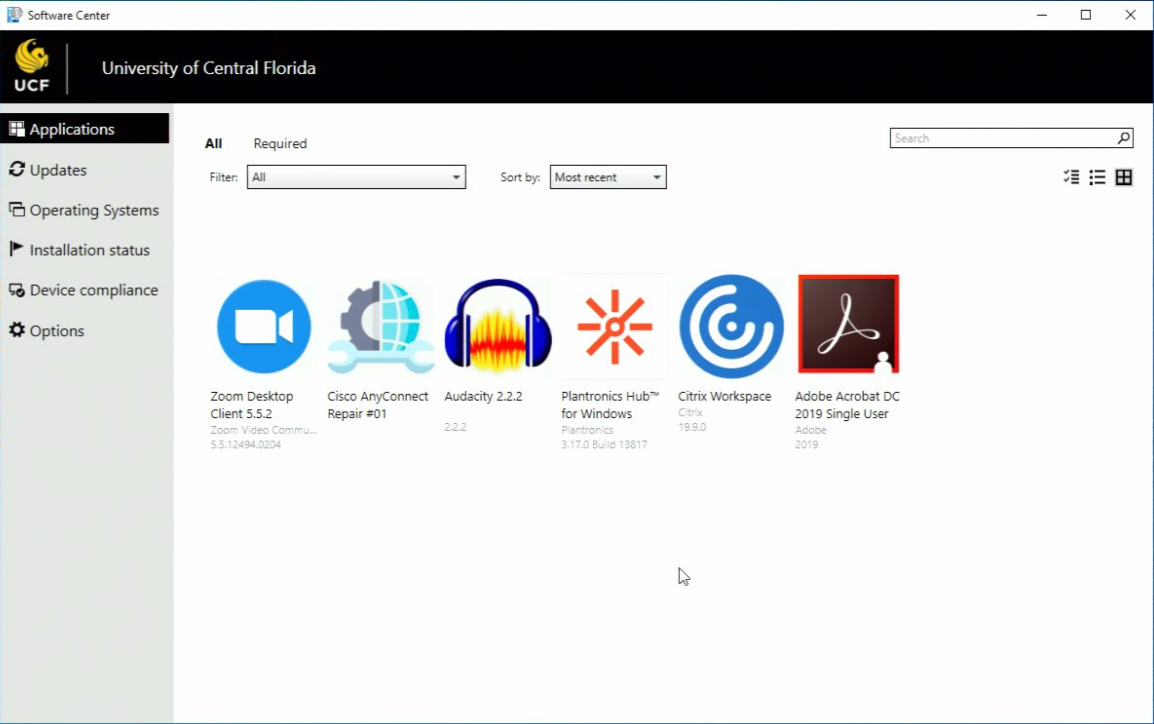
Task: Select the Plantronics Hub app icon
Action: click(x=615, y=327)
